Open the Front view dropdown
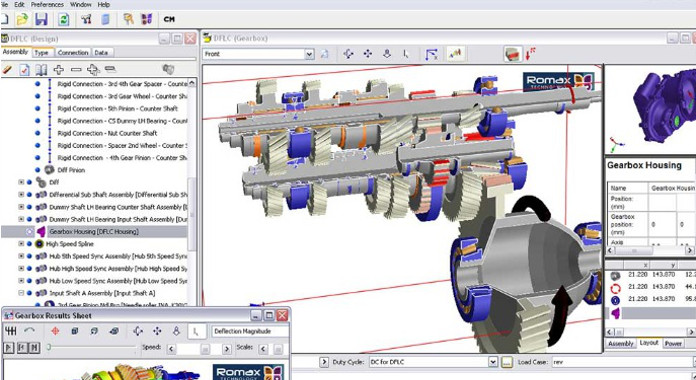The width and height of the screenshot is (696, 380). click(309, 54)
